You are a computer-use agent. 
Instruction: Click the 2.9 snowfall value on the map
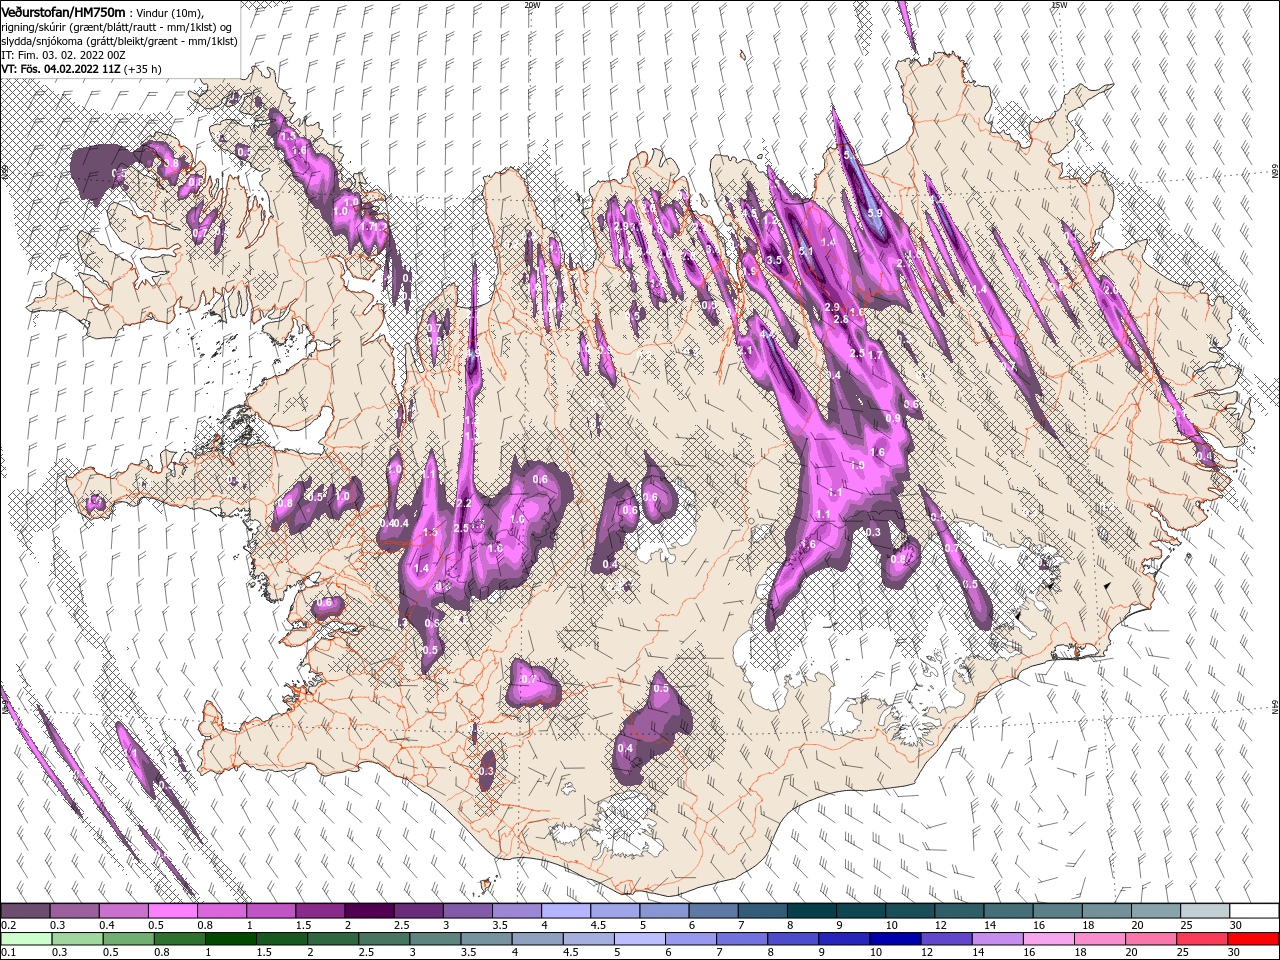pyautogui.click(x=832, y=306)
